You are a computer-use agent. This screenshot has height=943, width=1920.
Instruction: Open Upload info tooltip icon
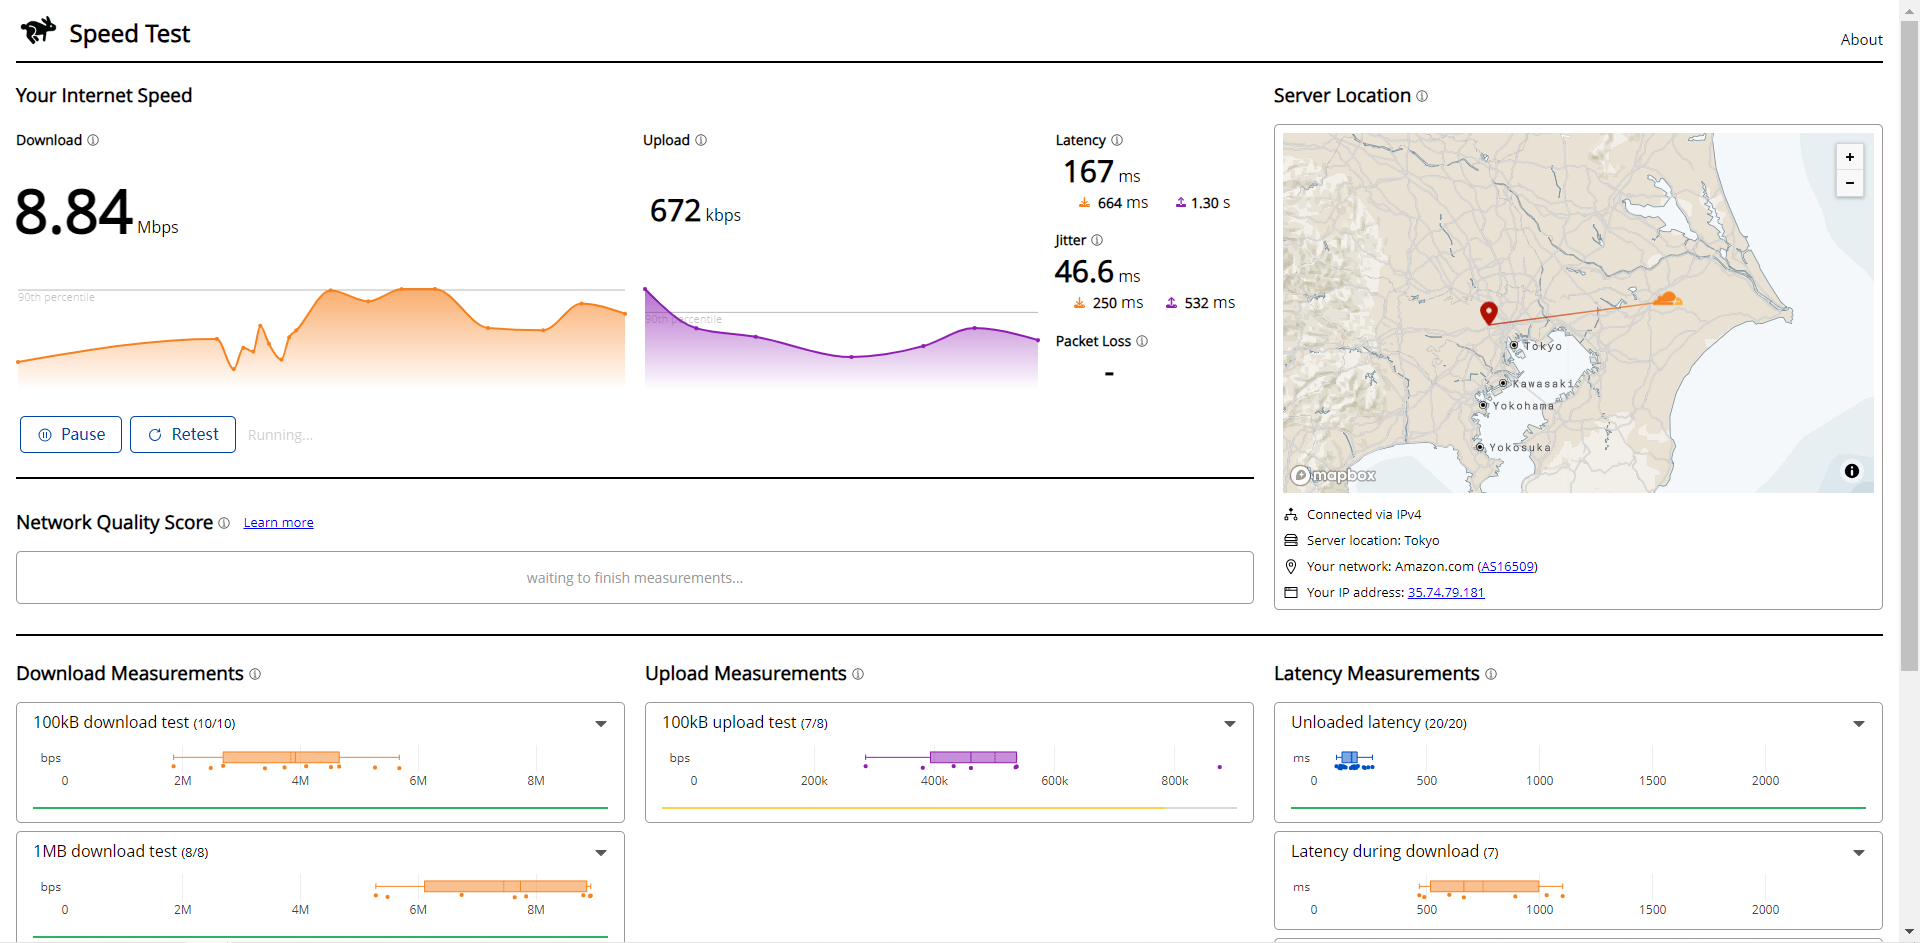(701, 140)
